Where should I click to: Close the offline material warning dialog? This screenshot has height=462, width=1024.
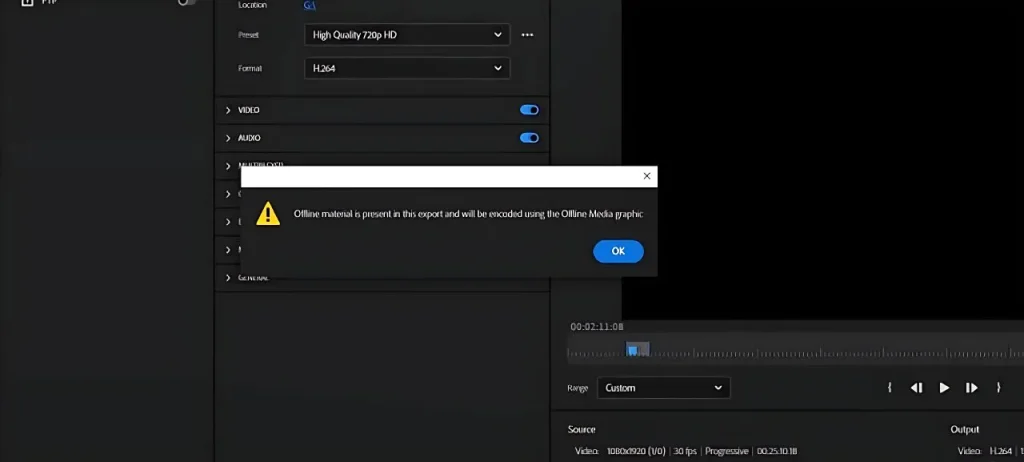(x=647, y=176)
